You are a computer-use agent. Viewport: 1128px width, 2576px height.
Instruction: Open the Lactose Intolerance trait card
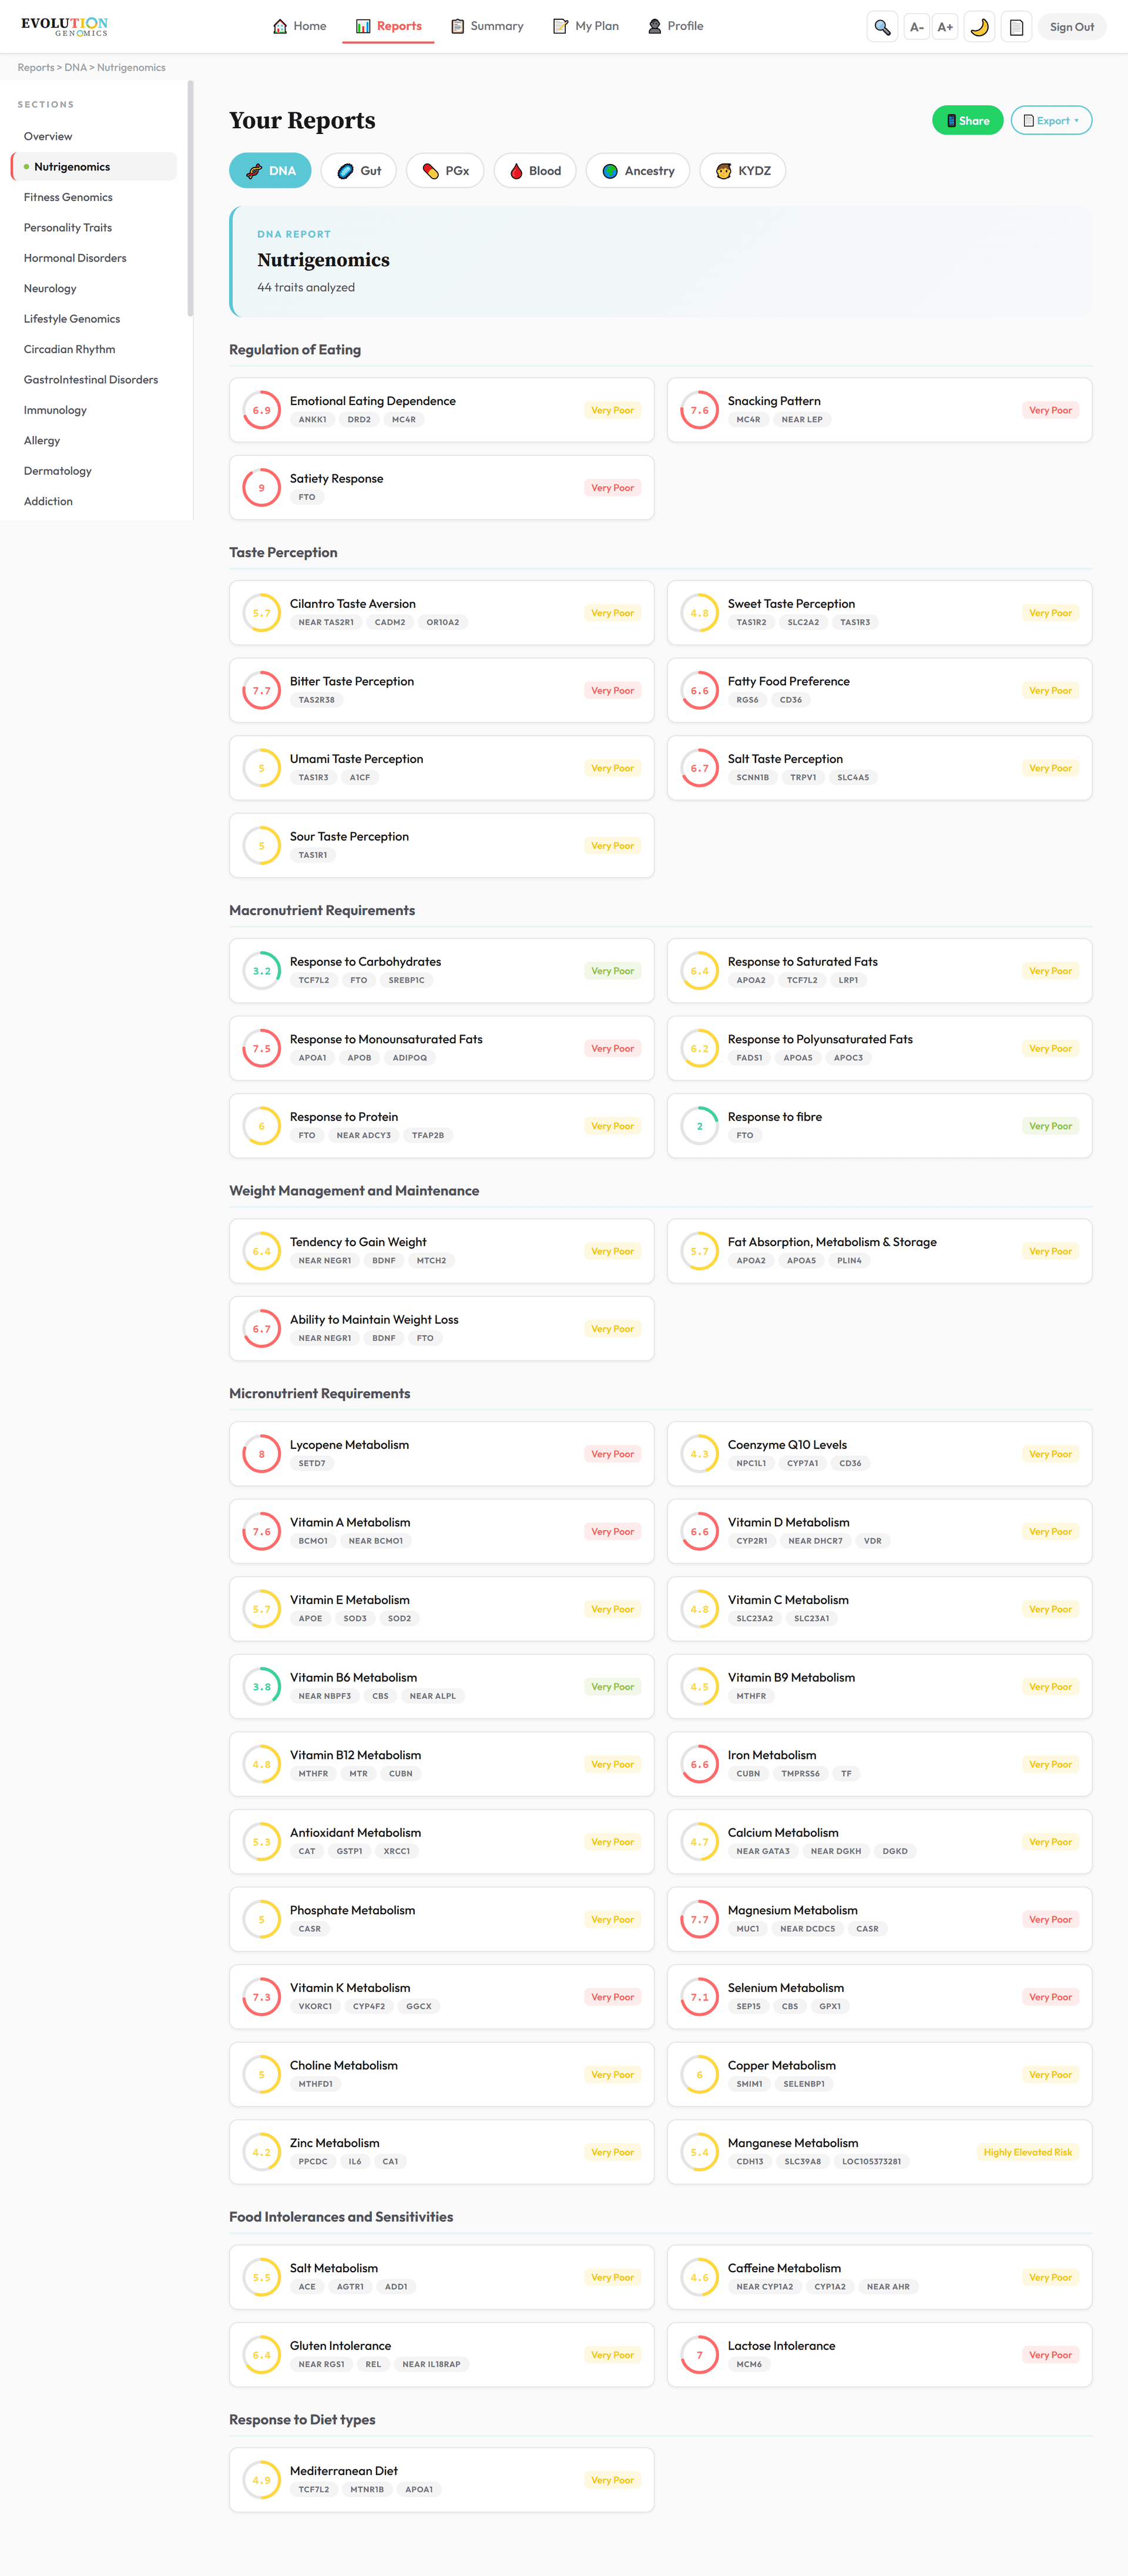click(x=879, y=2355)
